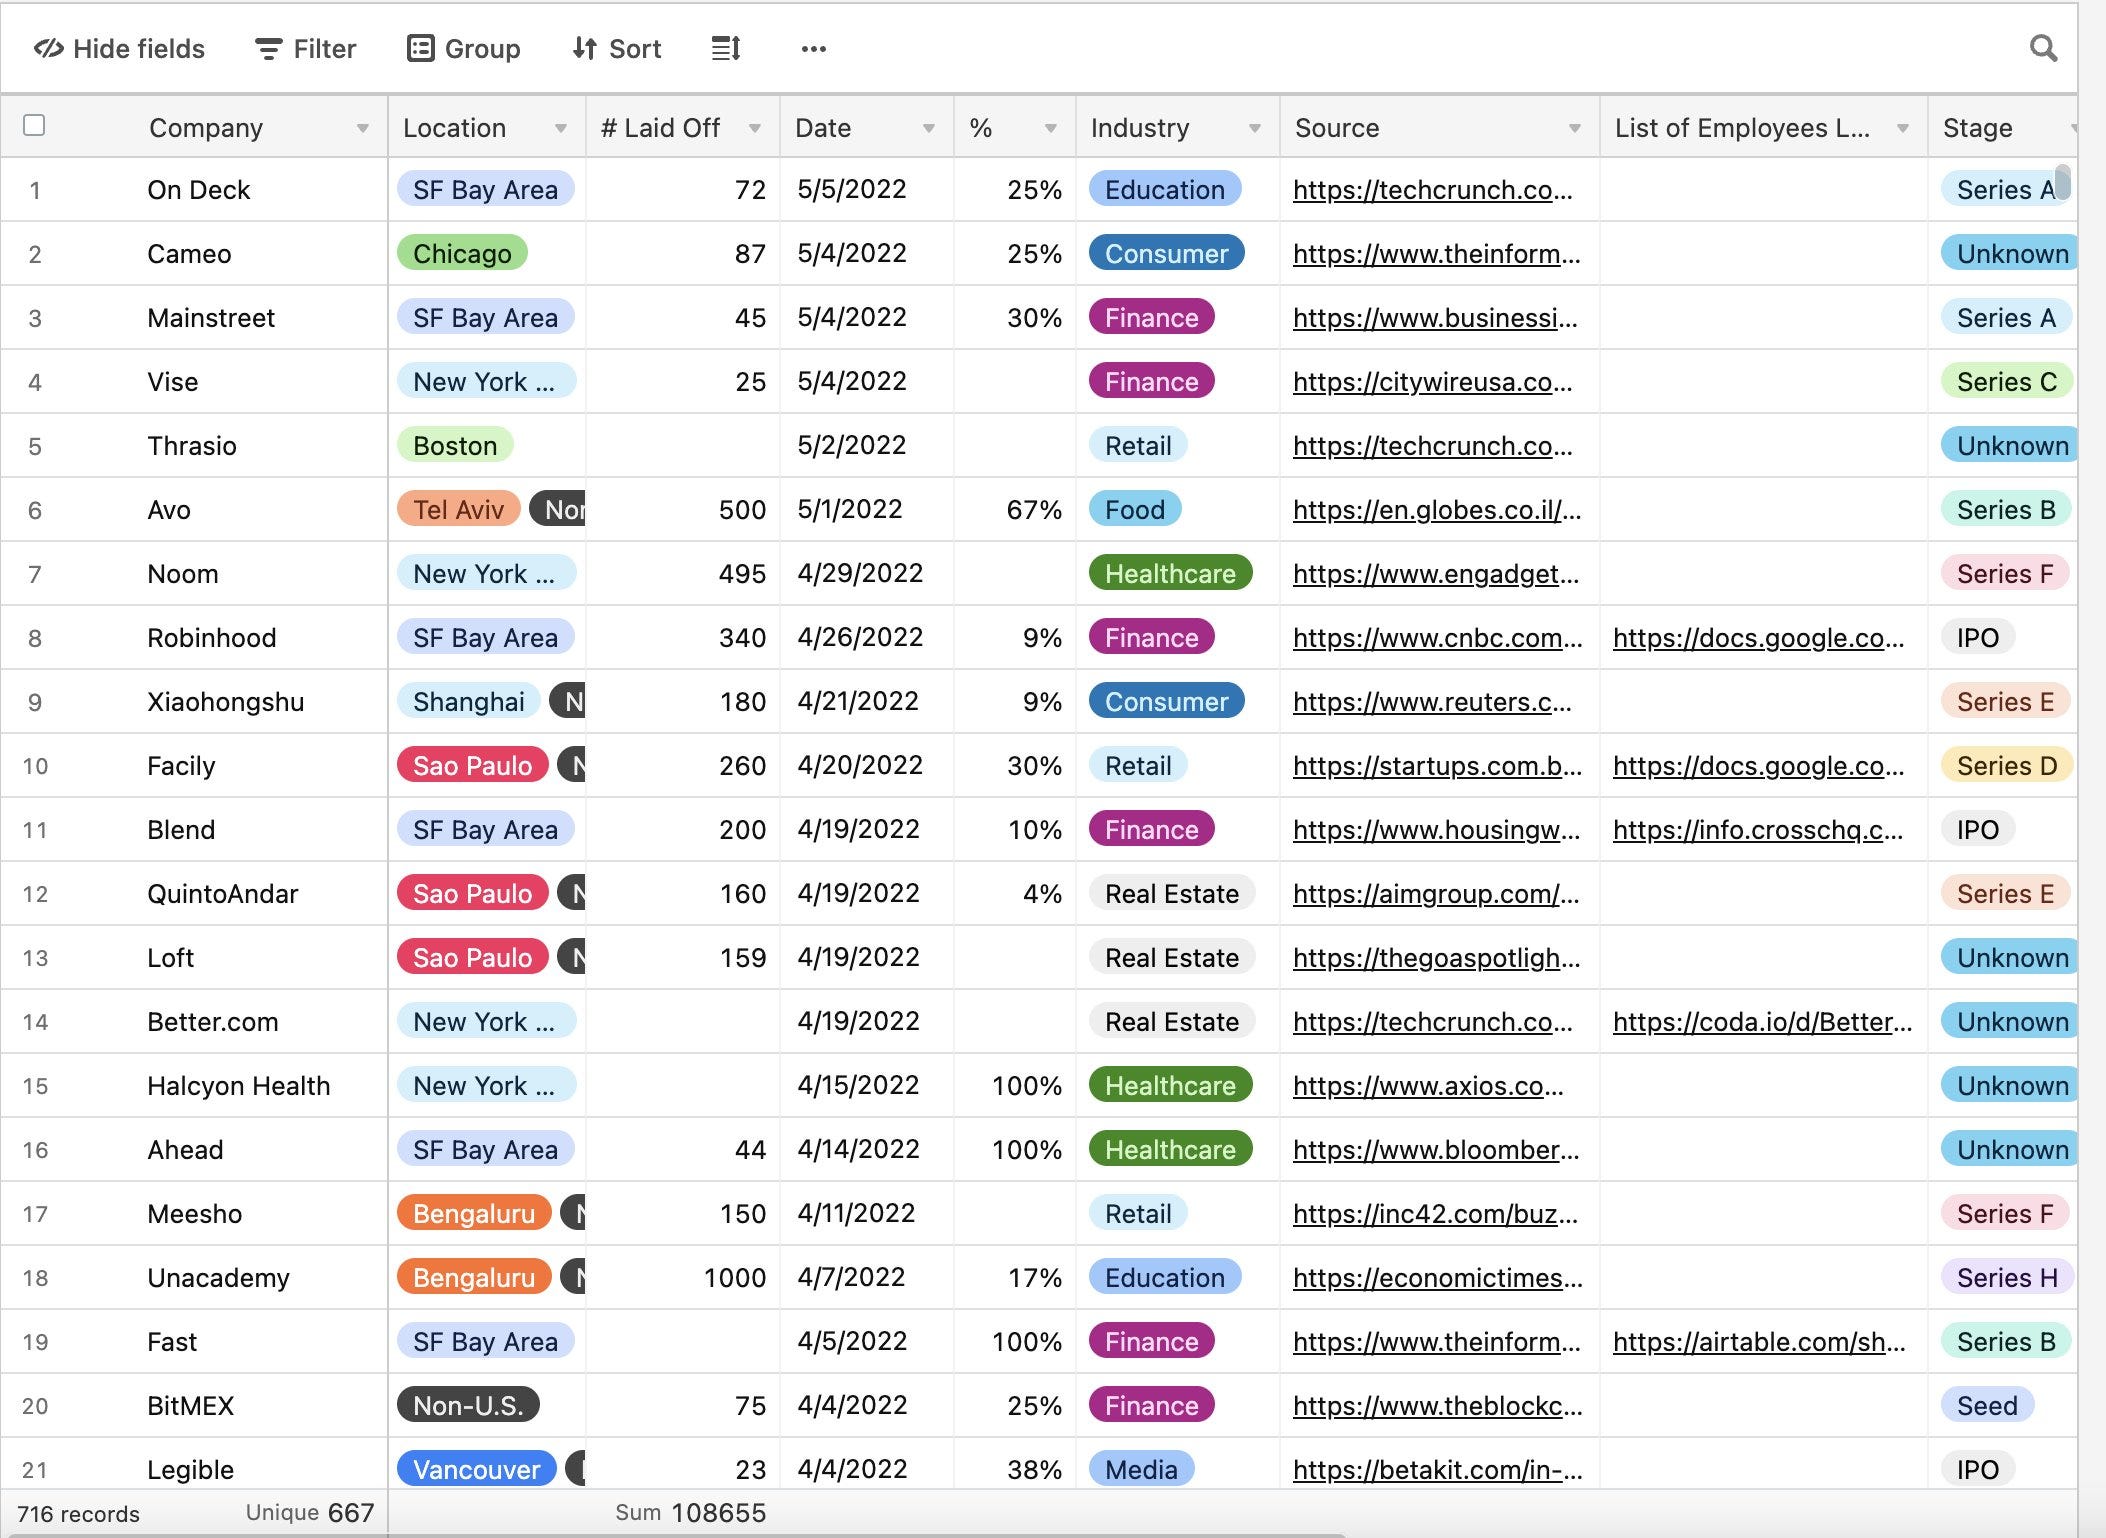This screenshot has height=1538, width=2106.
Task: Open the Group menu
Action: (463, 48)
